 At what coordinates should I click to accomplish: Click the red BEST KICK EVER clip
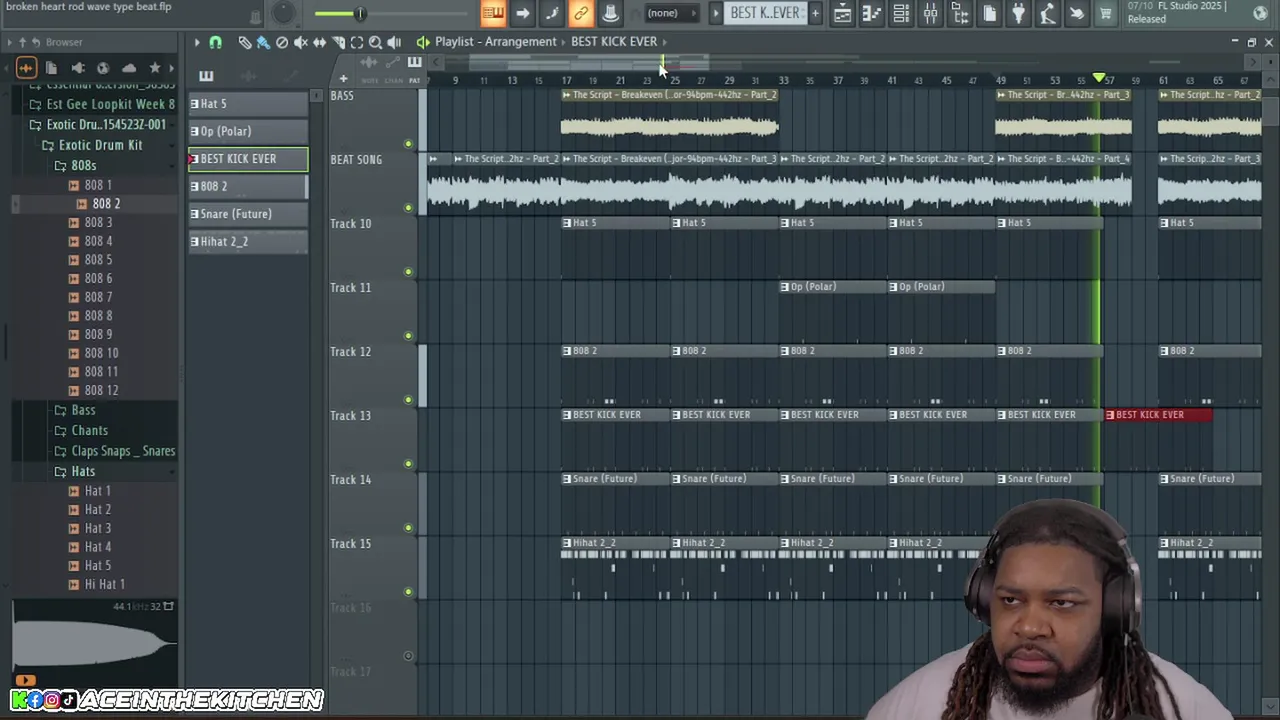click(1158, 415)
